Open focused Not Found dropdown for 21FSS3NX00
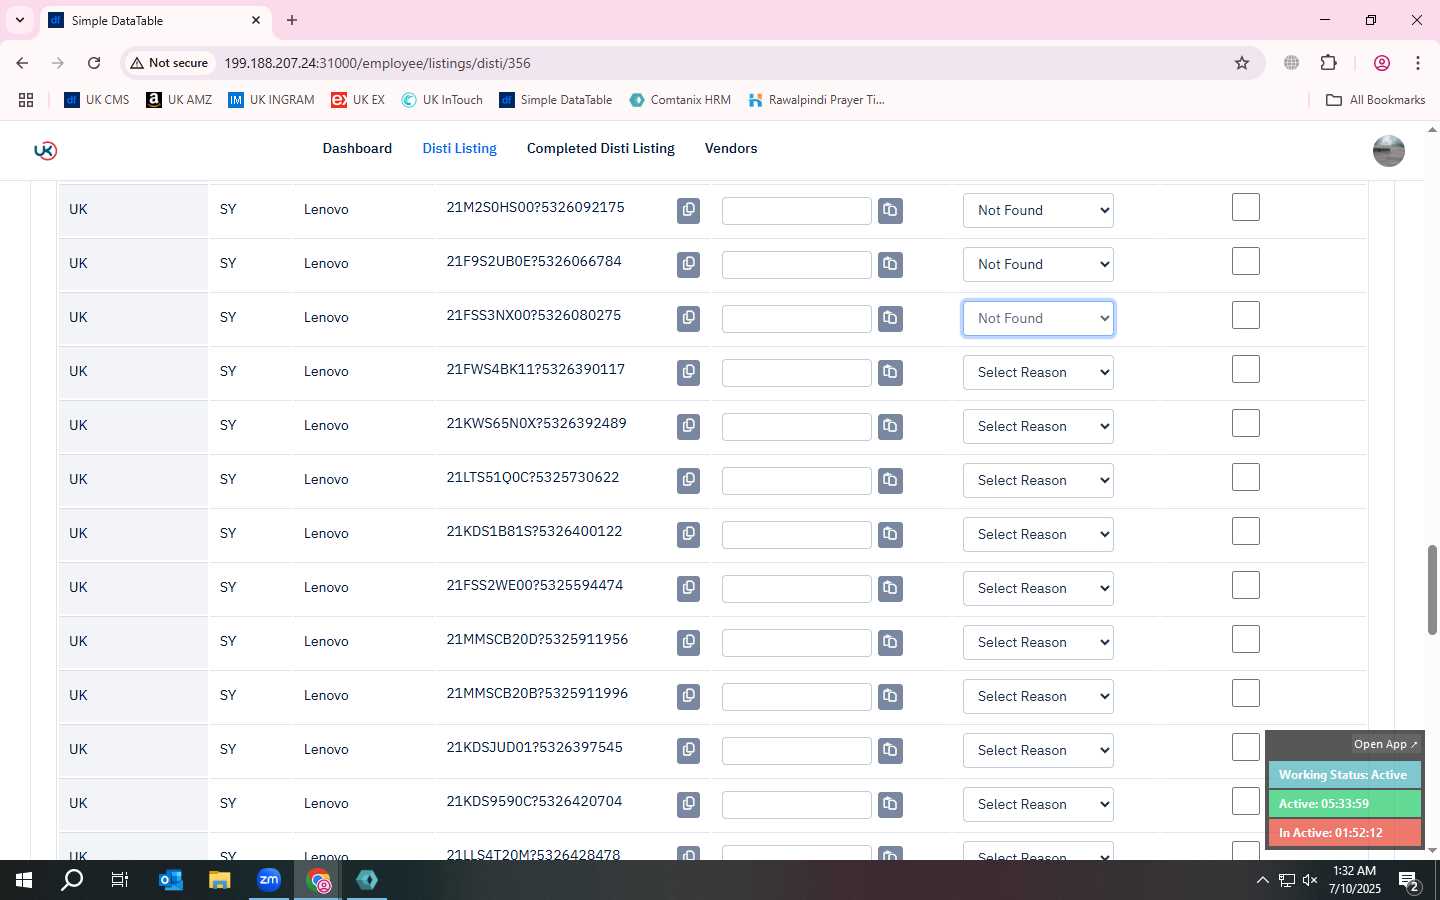 click(x=1038, y=318)
